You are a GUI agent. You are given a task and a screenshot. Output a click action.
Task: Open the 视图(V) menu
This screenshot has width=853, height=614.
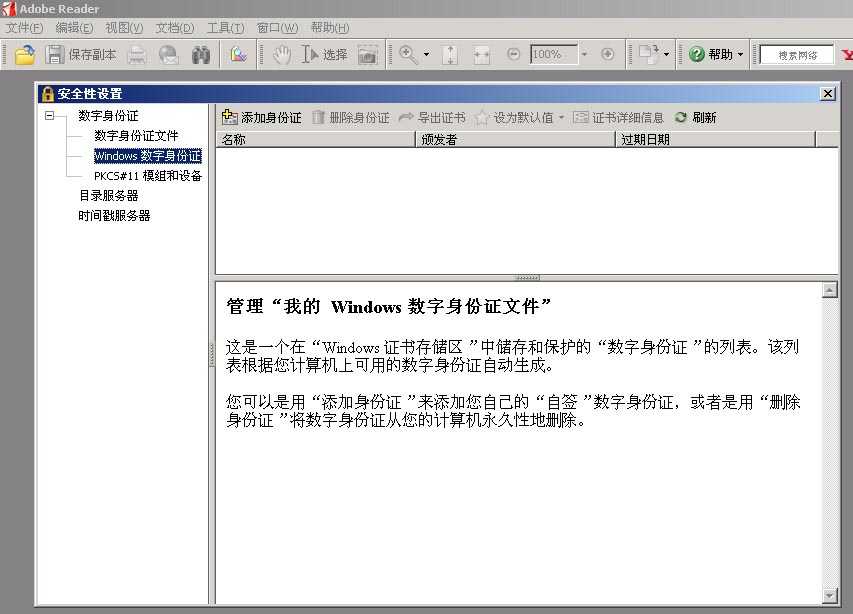124,28
